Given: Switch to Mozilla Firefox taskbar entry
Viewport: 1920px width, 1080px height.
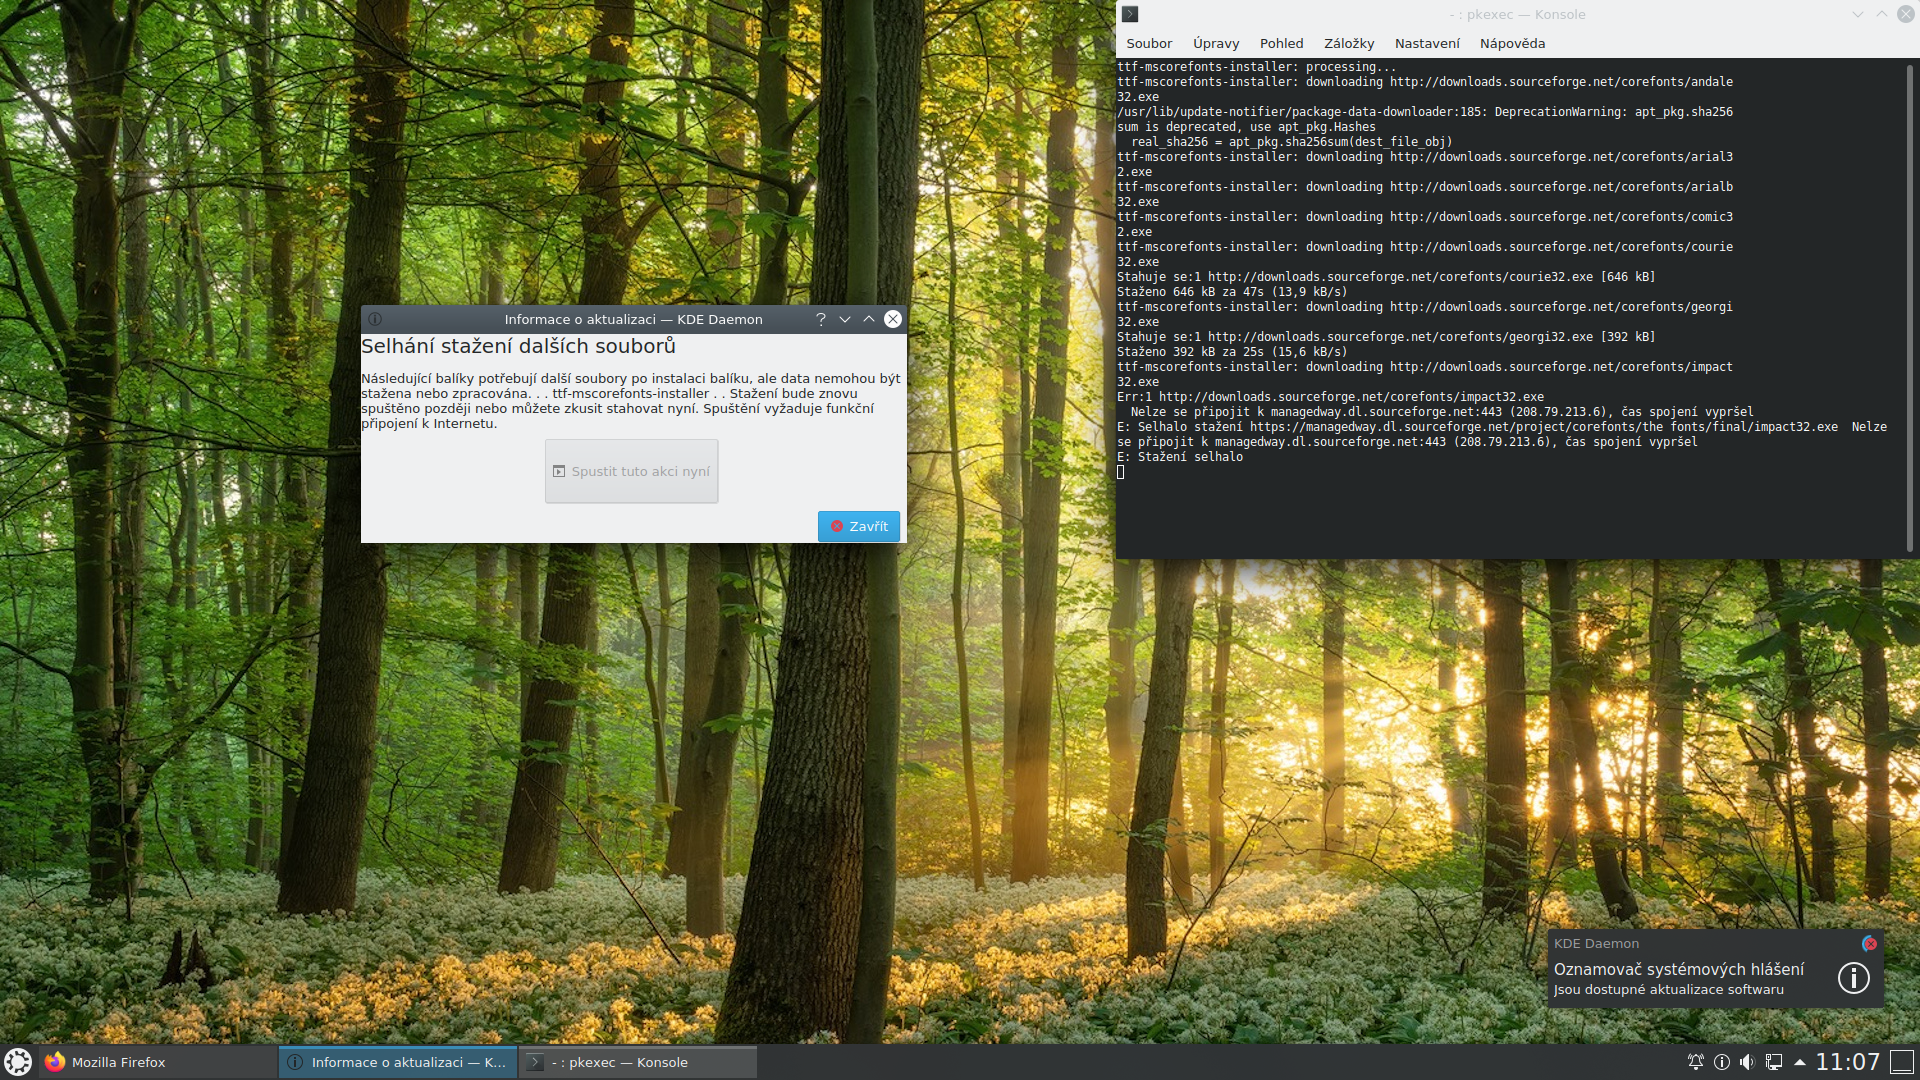Looking at the screenshot, I should (x=158, y=1062).
